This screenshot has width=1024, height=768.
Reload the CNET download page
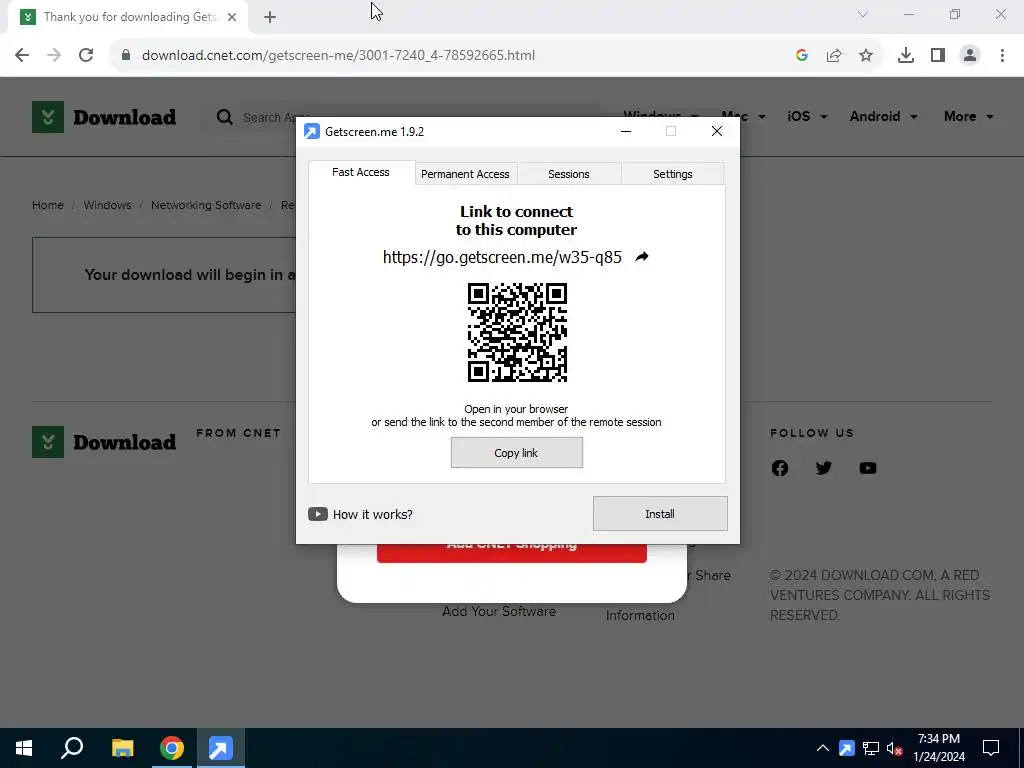(86, 56)
